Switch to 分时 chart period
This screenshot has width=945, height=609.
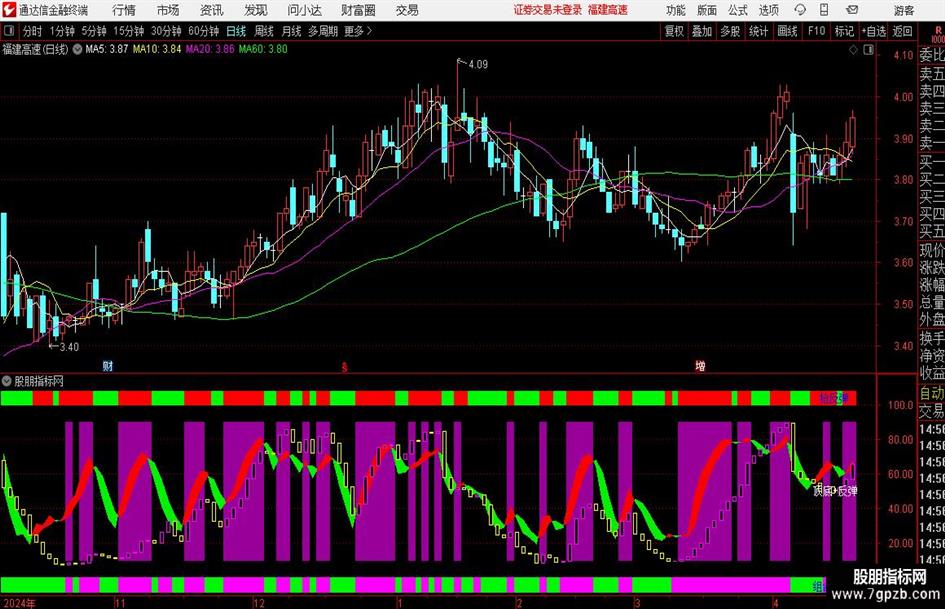click(32, 31)
